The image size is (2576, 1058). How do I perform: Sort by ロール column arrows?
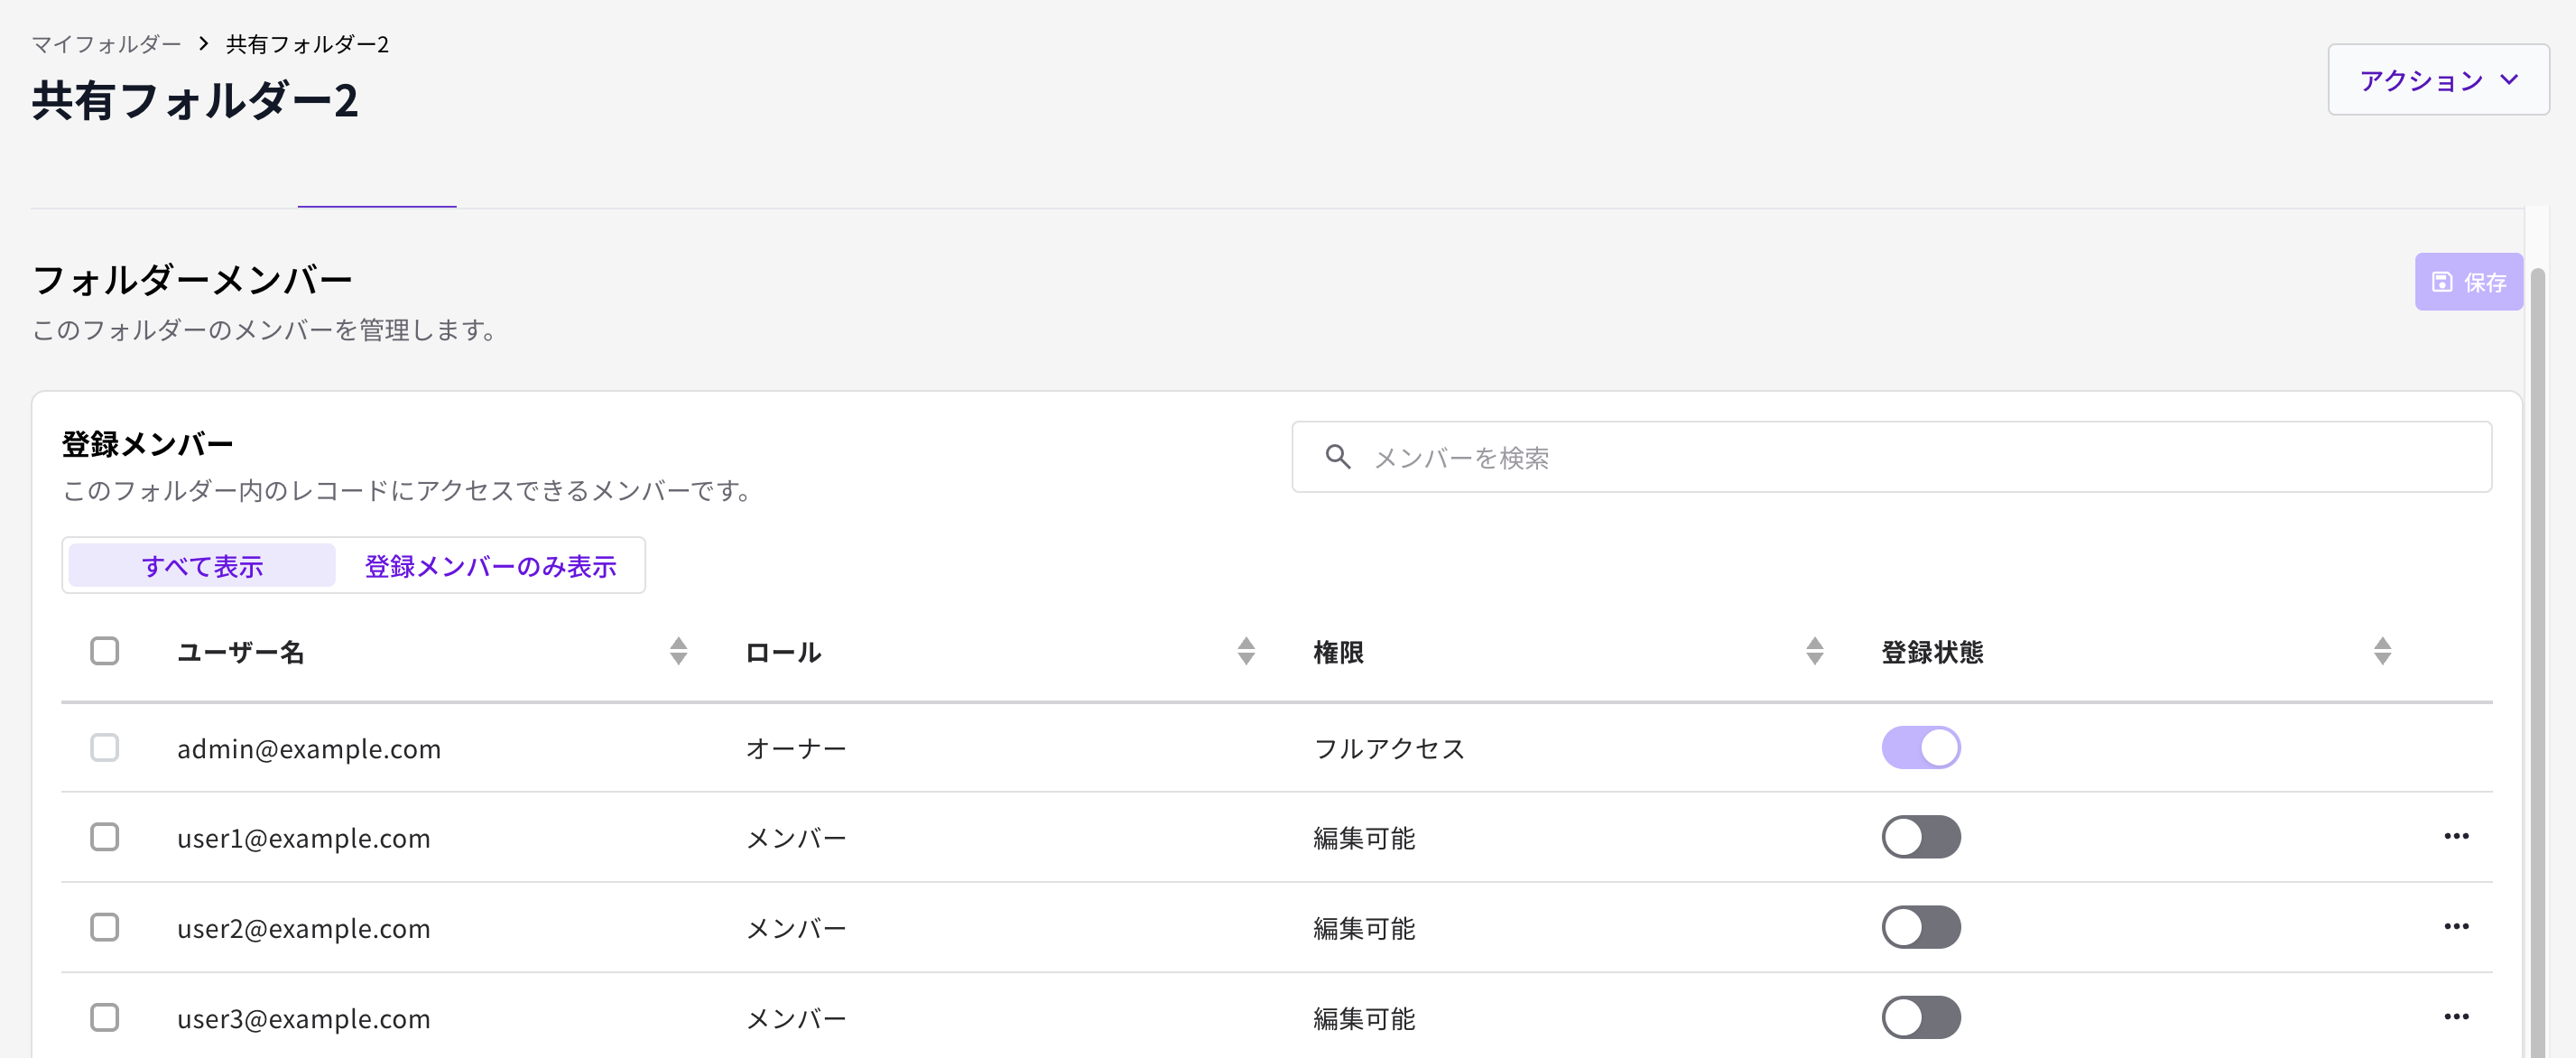tap(1246, 651)
